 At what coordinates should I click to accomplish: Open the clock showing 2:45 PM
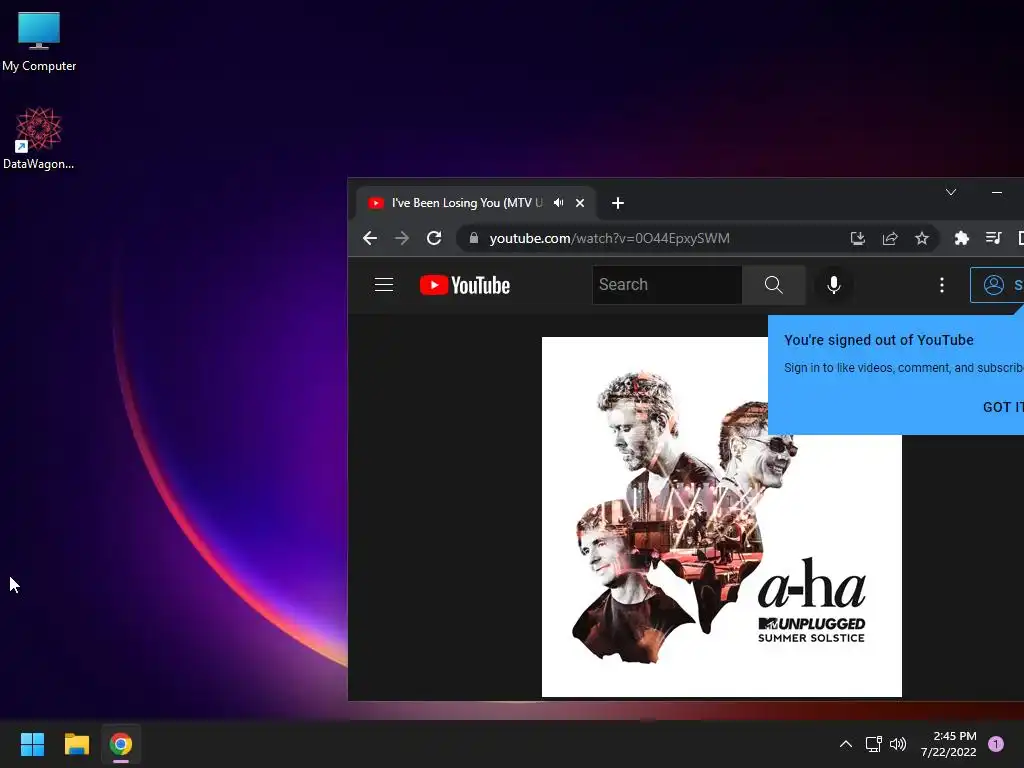tap(949, 744)
